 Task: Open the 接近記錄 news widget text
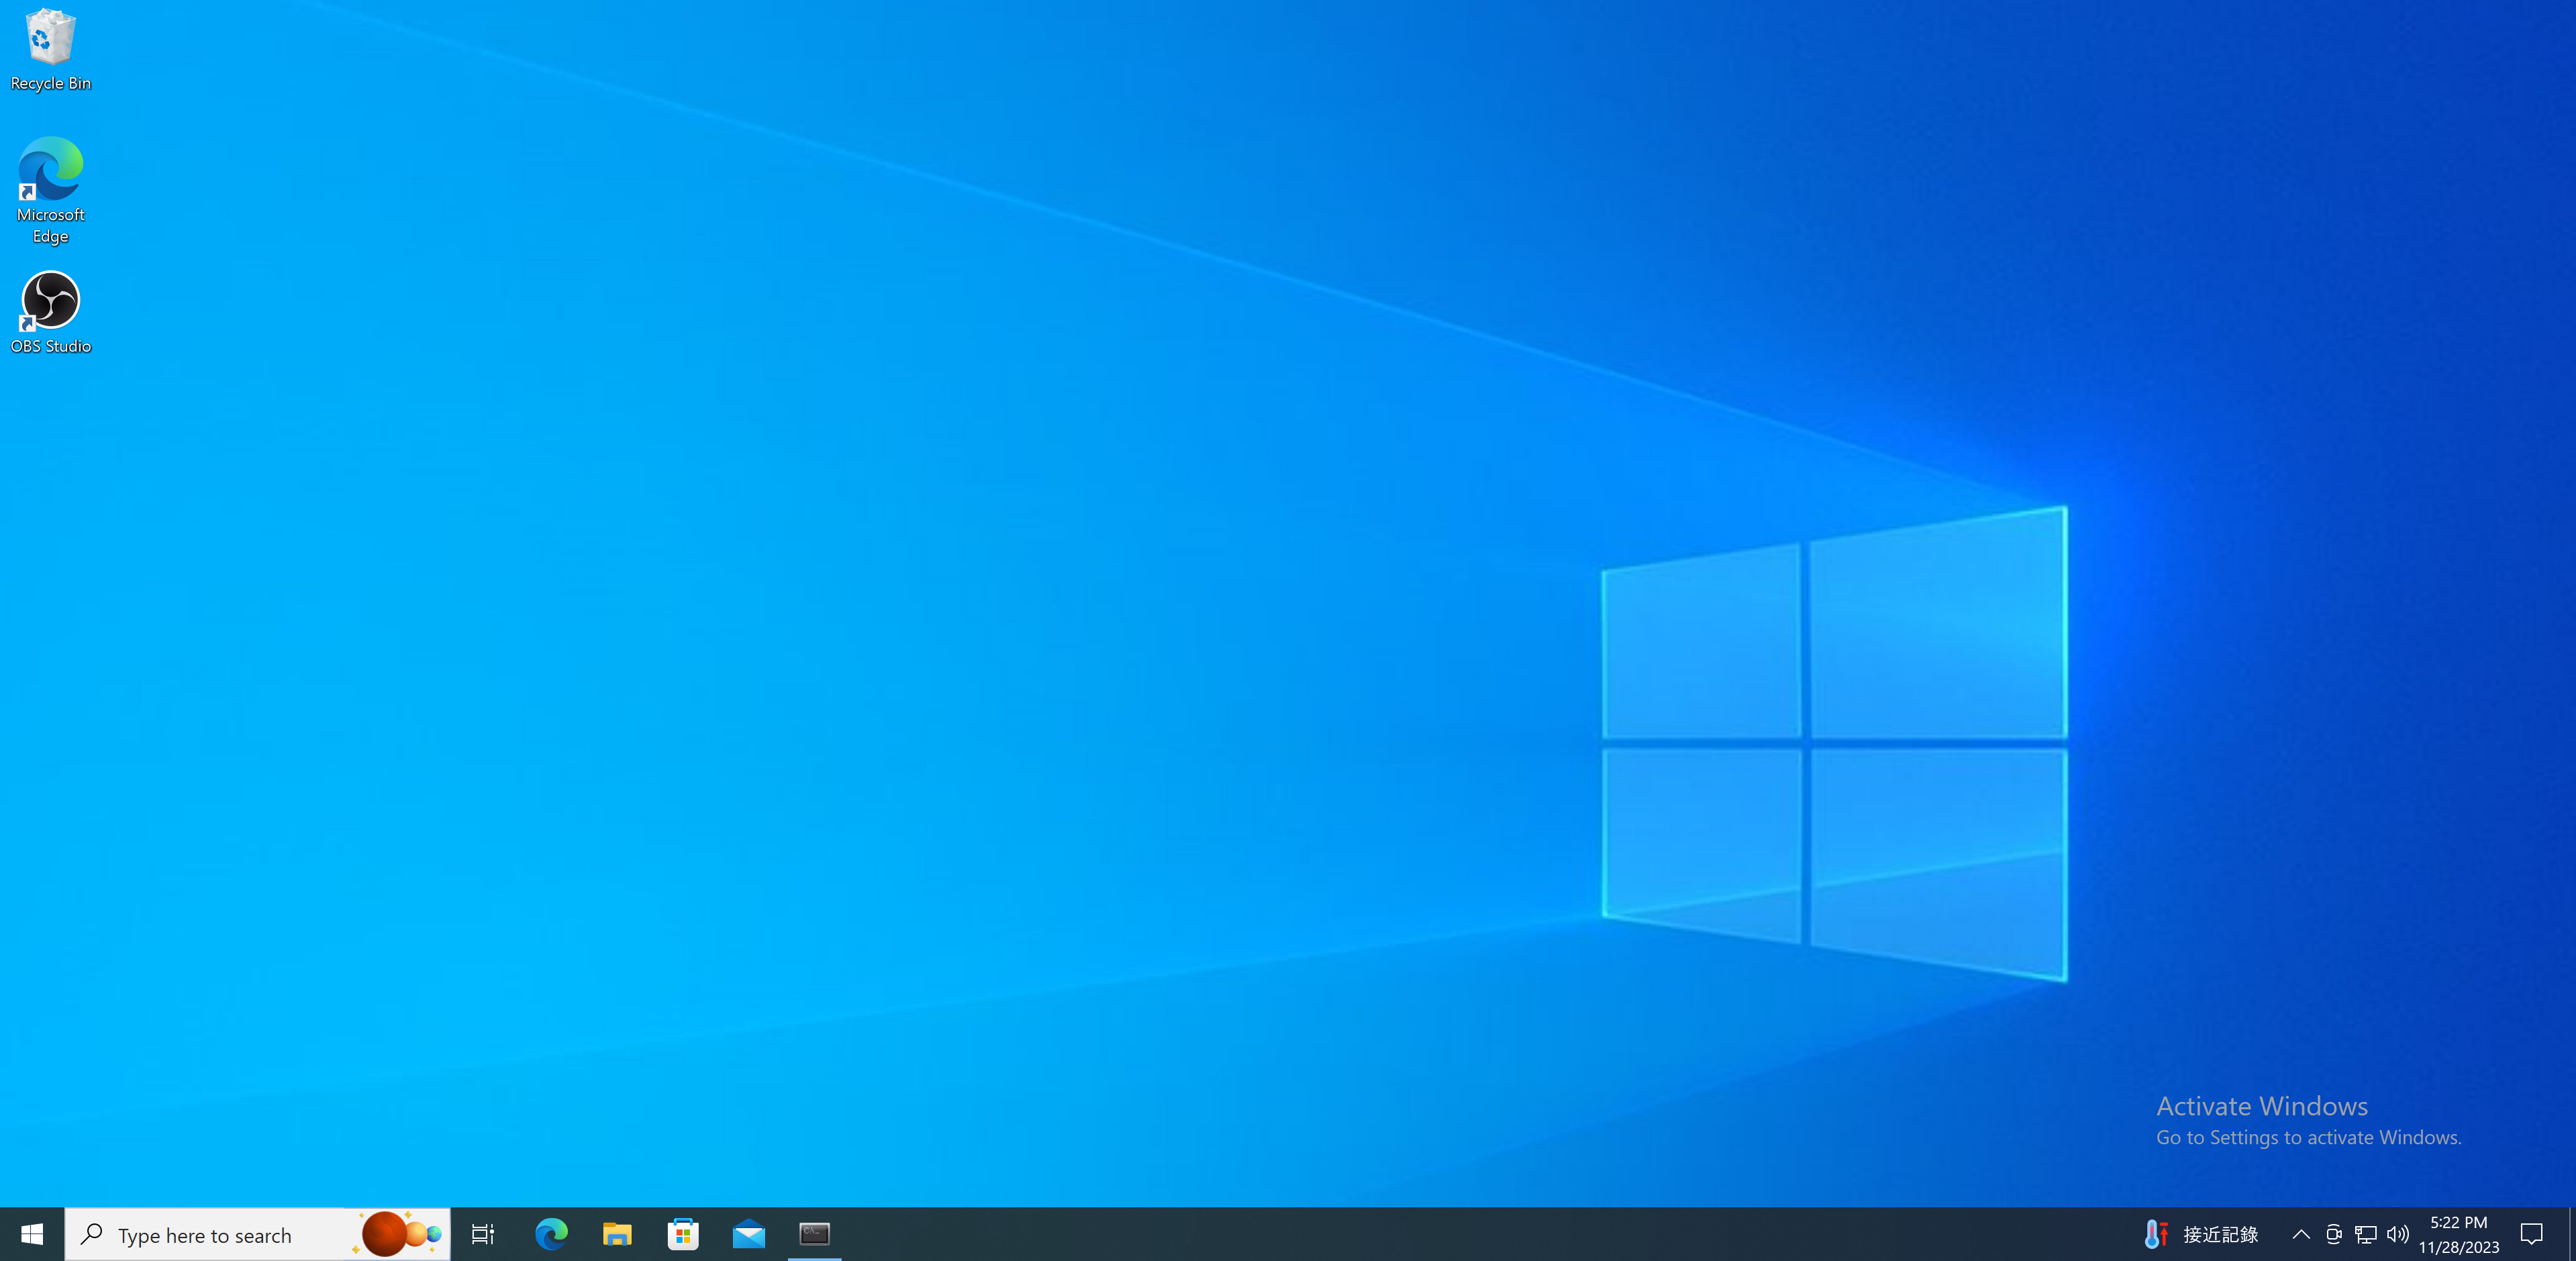coord(2220,1235)
